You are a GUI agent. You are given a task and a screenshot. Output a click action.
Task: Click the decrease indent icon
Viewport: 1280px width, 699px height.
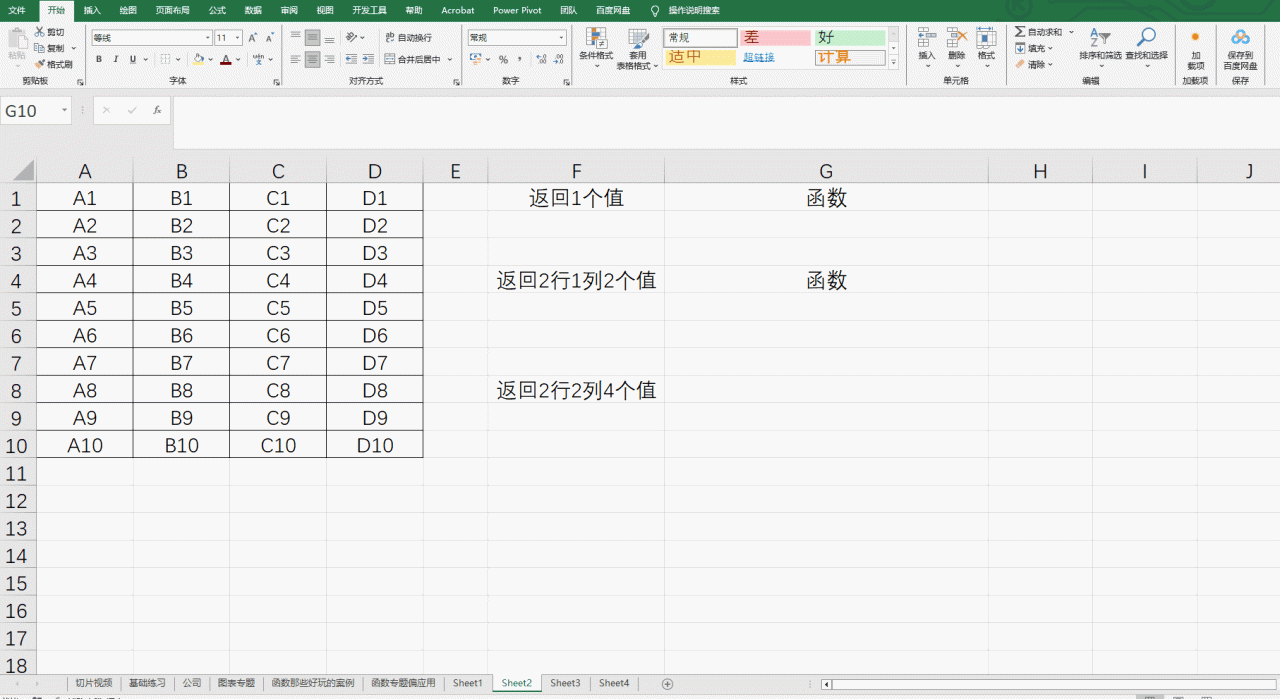pos(351,60)
